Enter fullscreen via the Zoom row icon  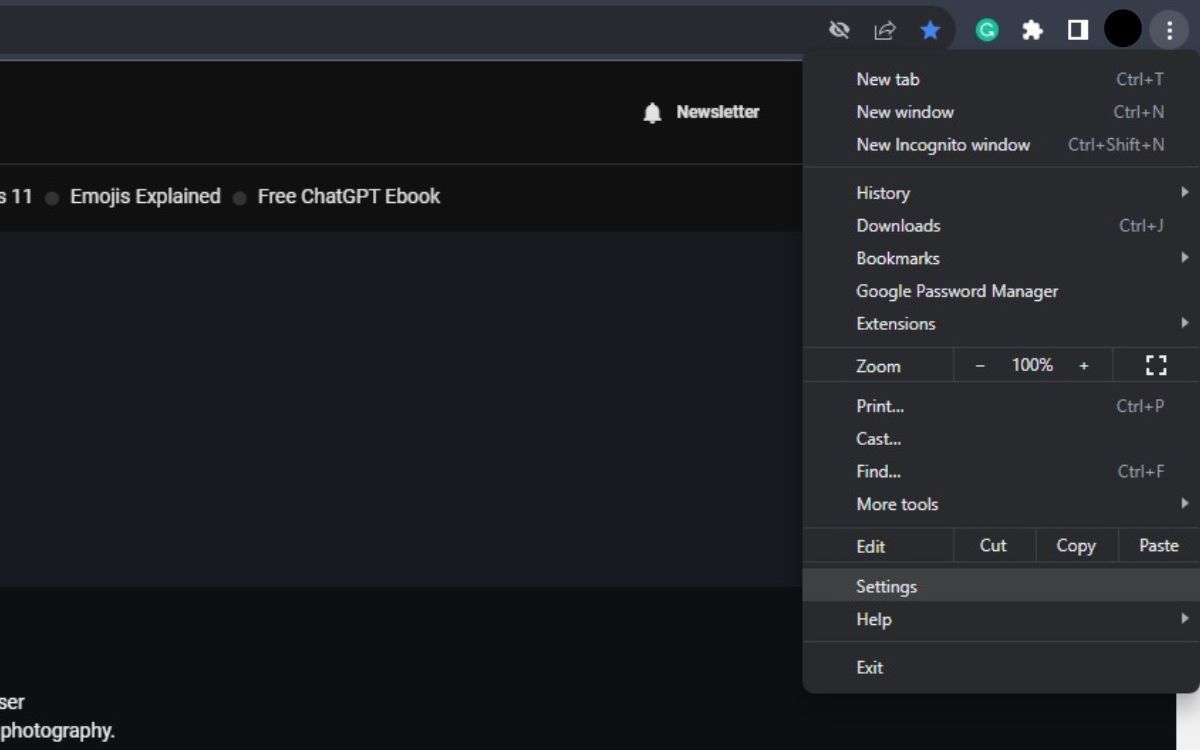[x=1155, y=365]
